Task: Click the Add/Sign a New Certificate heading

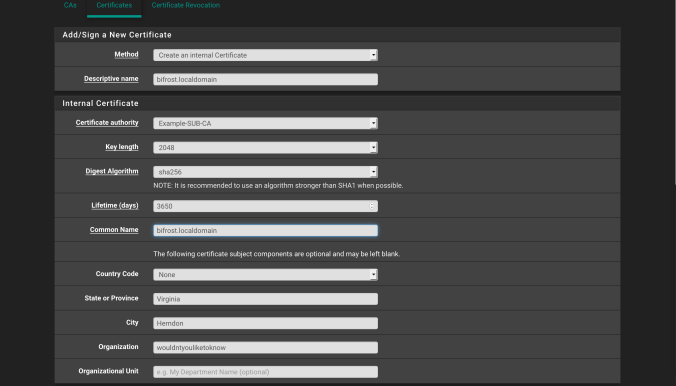Action: coord(117,35)
